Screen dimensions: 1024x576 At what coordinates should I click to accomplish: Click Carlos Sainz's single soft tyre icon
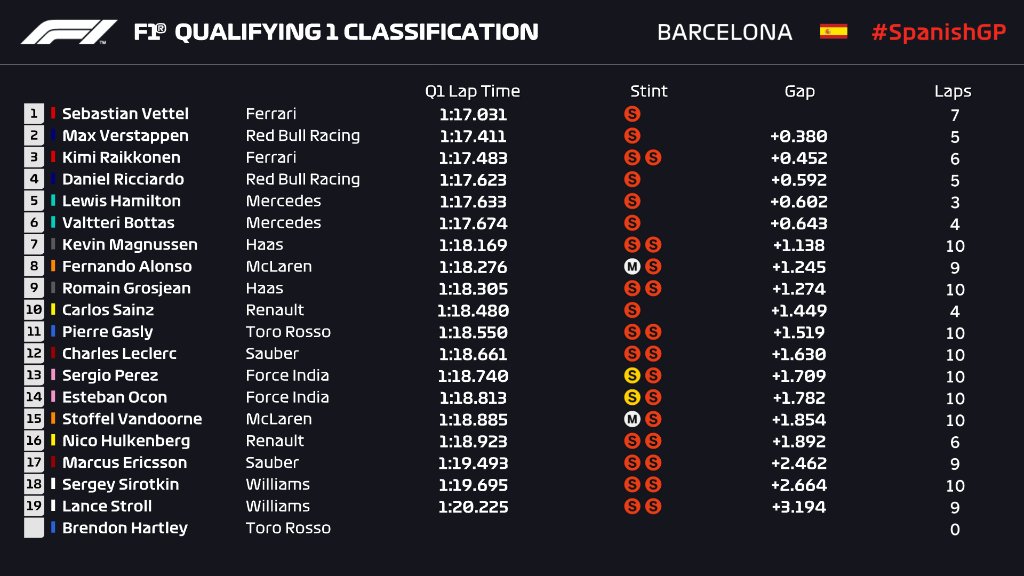631,310
